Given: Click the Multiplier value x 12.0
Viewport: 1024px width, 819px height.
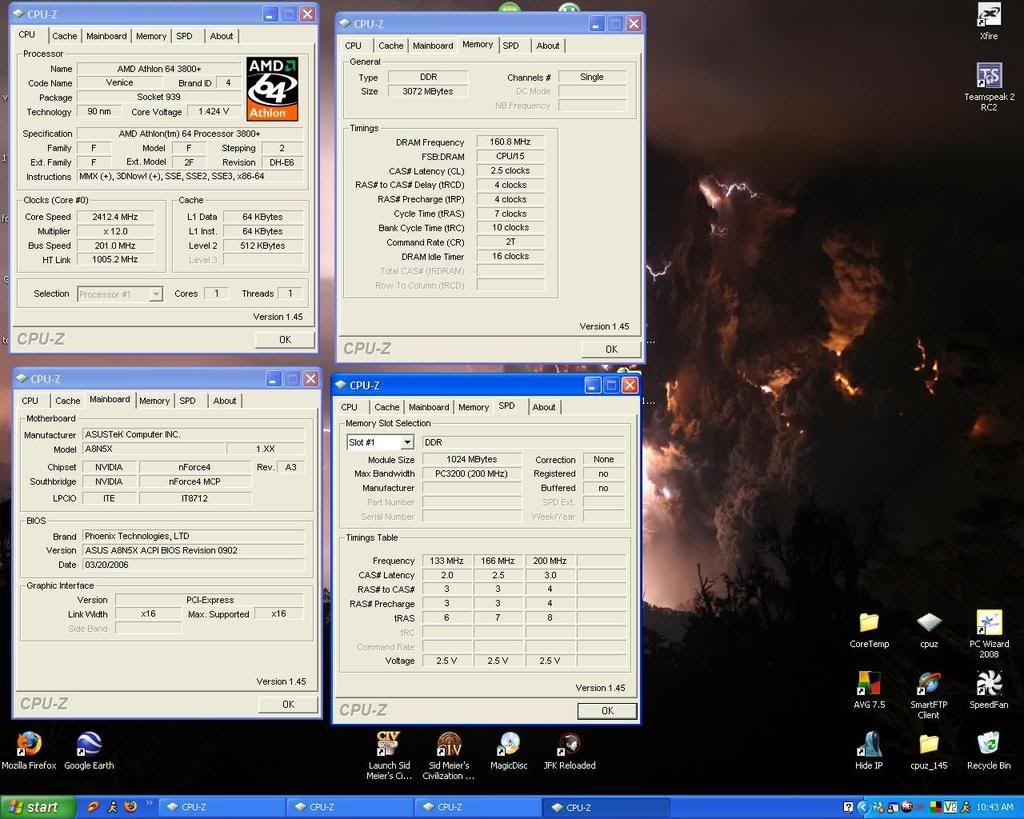Looking at the screenshot, I should [x=115, y=231].
